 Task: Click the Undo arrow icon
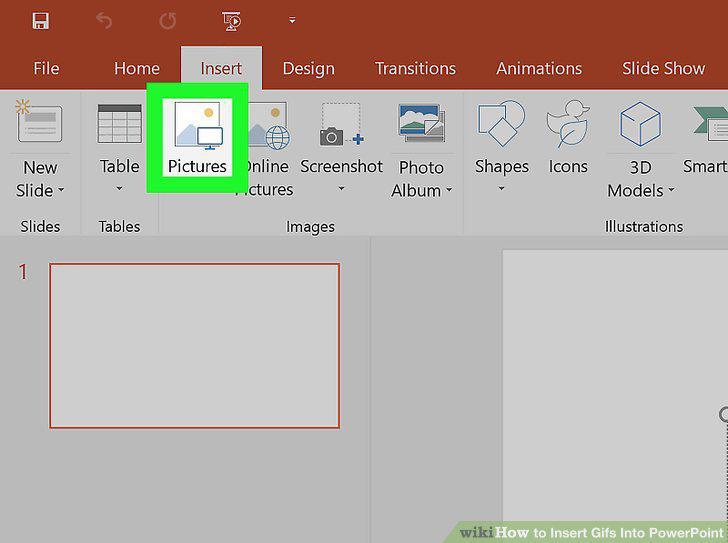[104, 21]
